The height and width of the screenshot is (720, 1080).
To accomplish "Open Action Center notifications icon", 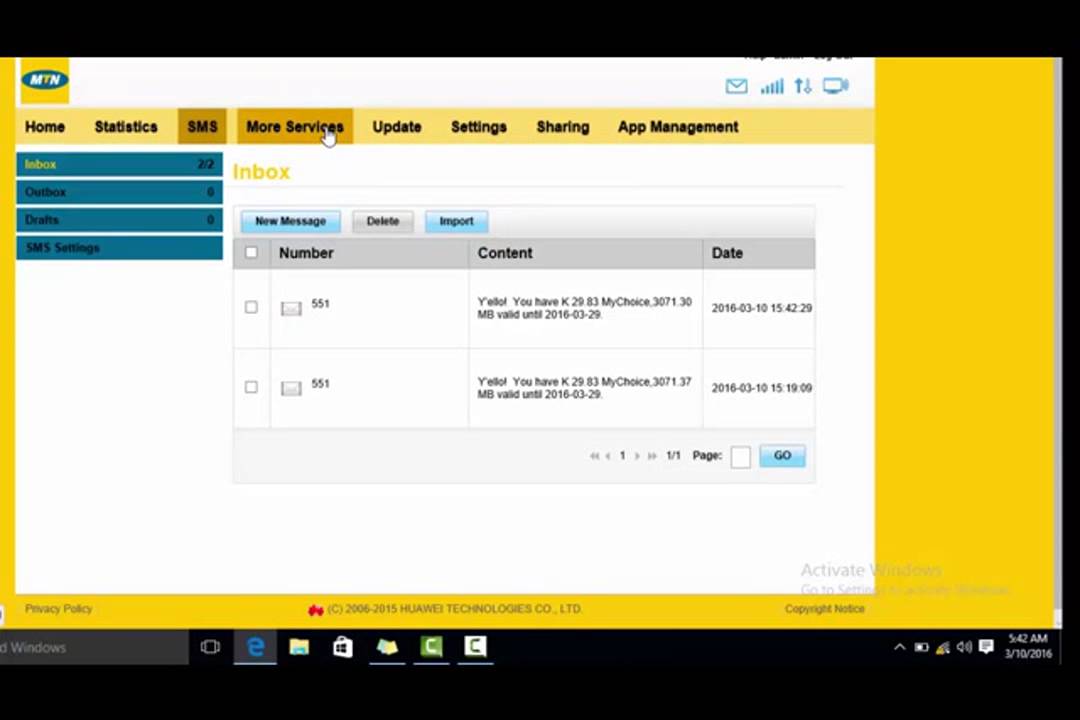I will coord(986,646).
